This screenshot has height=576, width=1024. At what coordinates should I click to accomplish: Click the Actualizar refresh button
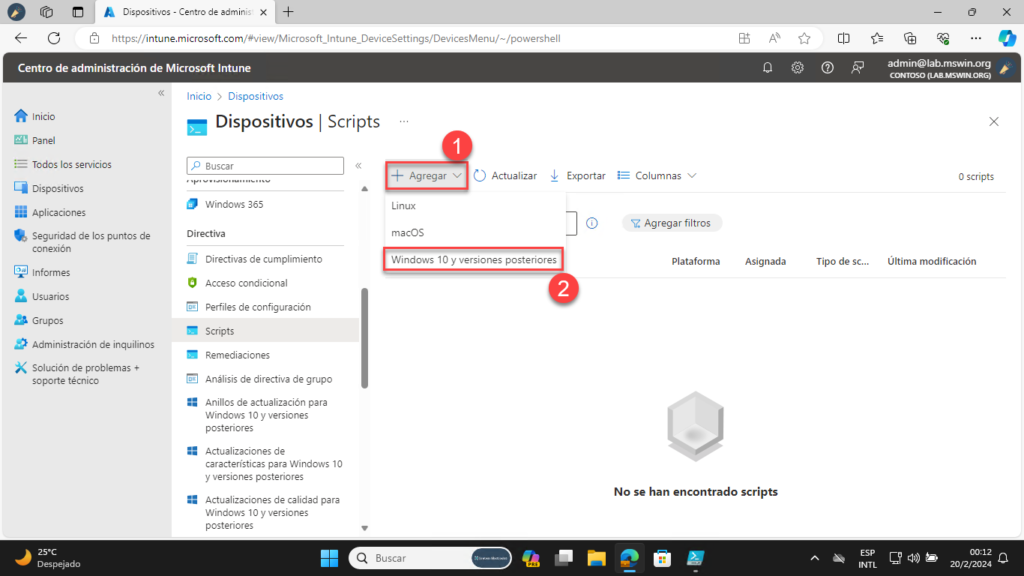505,176
